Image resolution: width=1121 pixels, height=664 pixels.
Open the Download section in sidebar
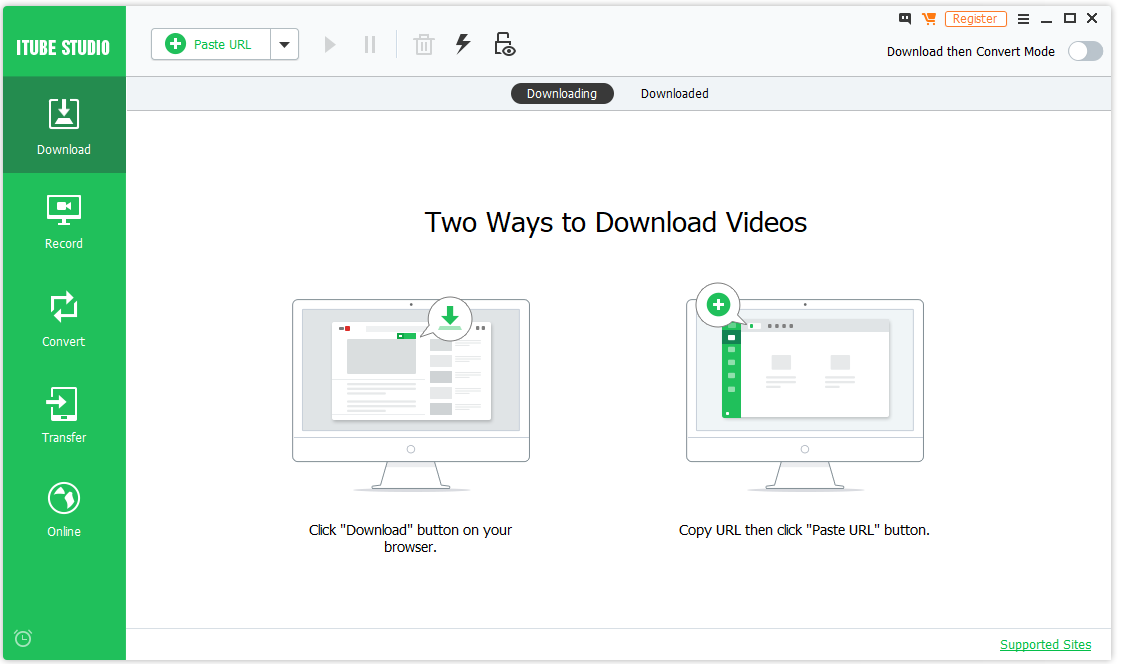[x=64, y=126]
